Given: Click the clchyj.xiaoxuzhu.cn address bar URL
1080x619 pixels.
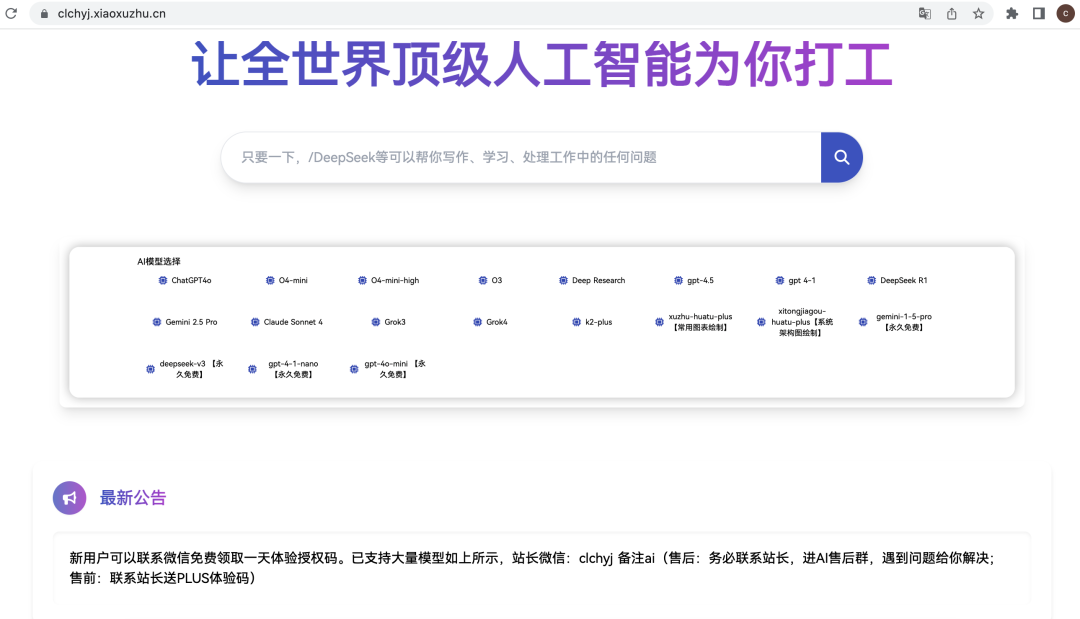Looking at the screenshot, I should [x=112, y=13].
